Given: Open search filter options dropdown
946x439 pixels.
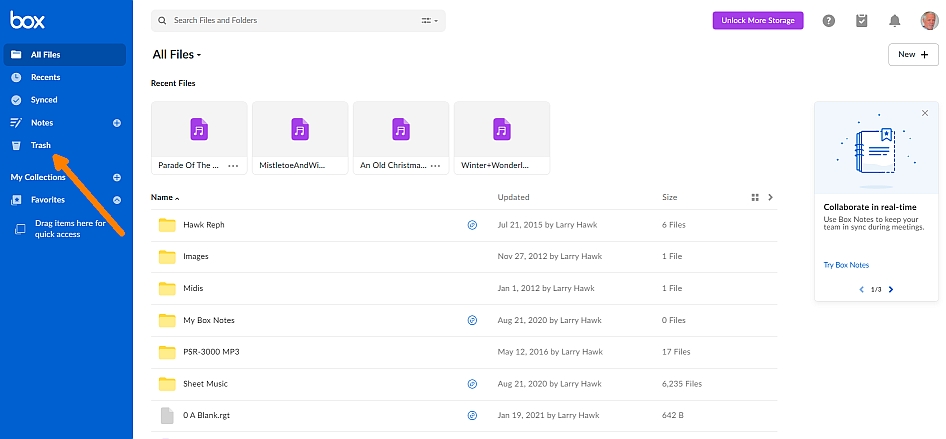Looking at the screenshot, I should [x=431, y=20].
